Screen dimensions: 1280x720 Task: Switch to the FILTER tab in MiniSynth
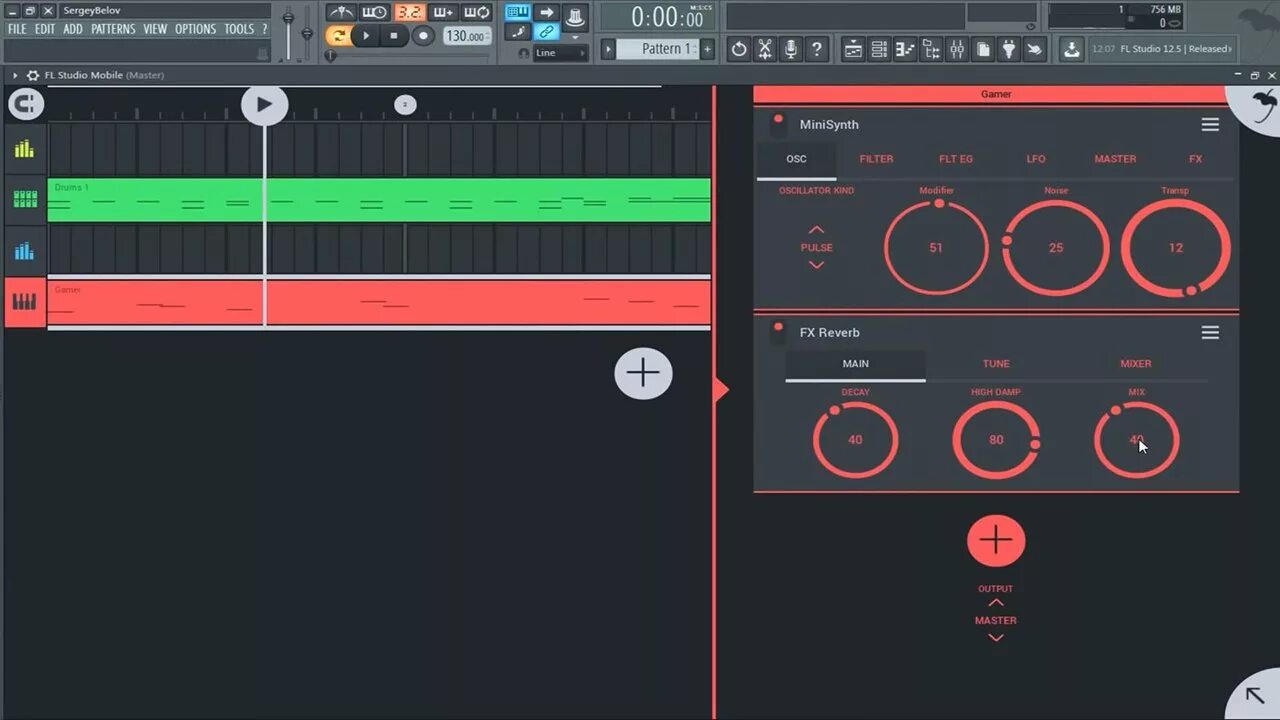click(876, 159)
